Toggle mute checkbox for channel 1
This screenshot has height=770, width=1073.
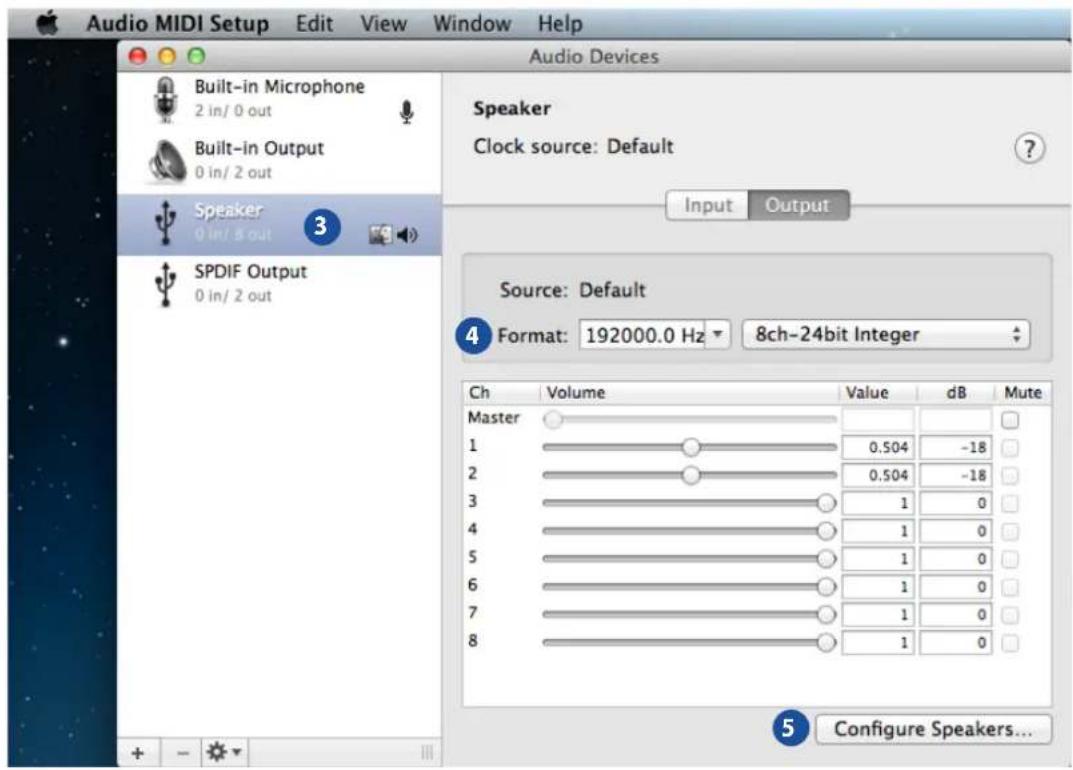(x=1010, y=448)
